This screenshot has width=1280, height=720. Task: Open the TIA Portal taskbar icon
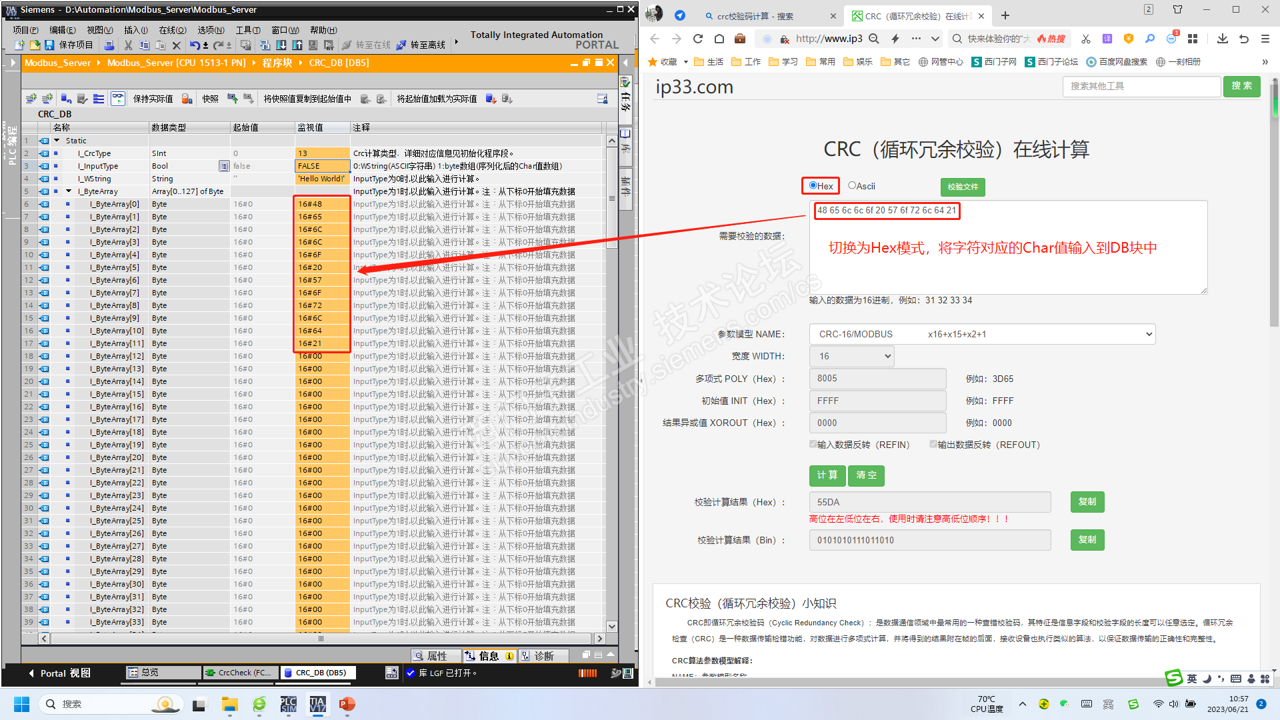pos(318,704)
